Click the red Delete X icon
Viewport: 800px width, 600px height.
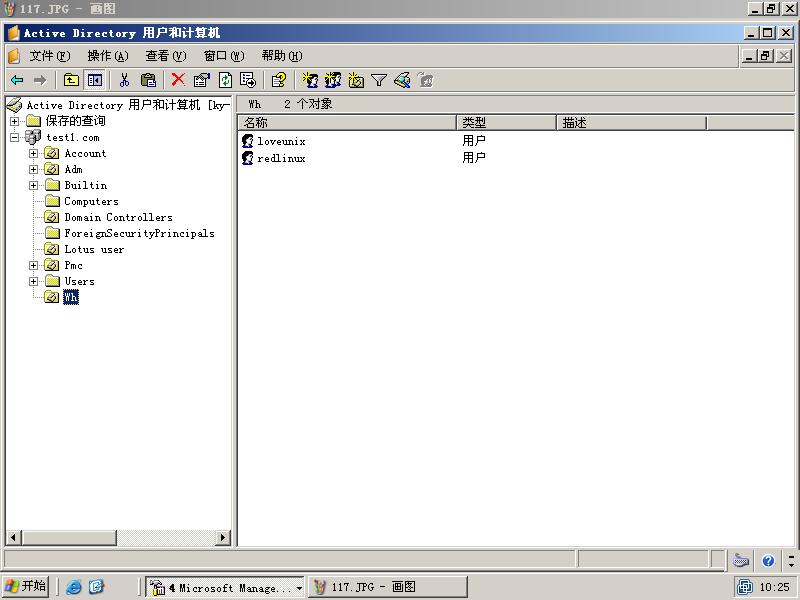click(178, 80)
